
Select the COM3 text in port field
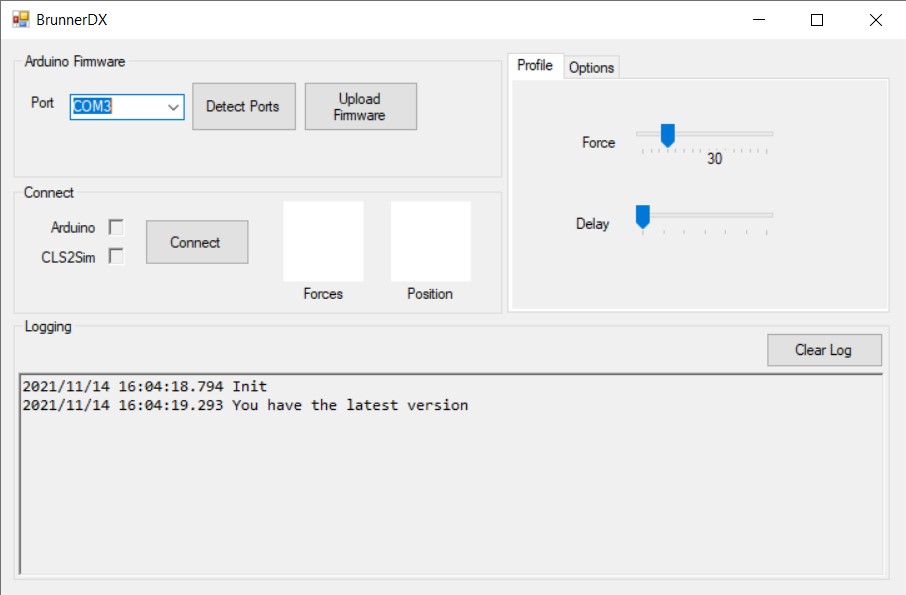click(x=92, y=106)
